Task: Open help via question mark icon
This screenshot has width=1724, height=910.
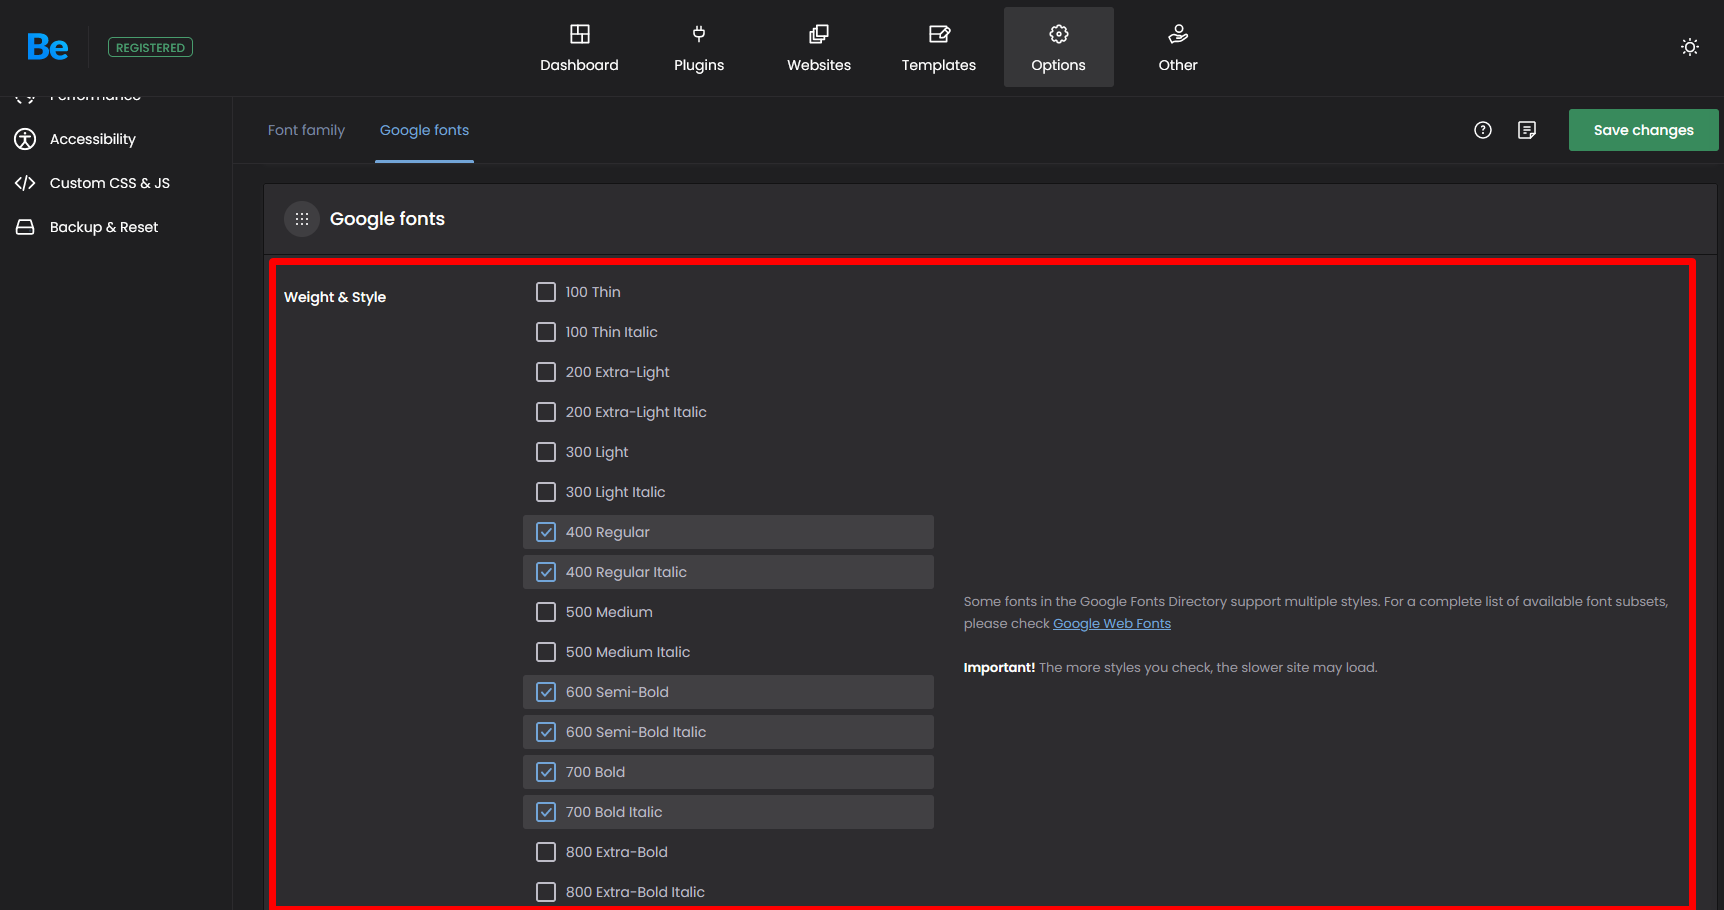Action: pyautogui.click(x=1482, y=130)
